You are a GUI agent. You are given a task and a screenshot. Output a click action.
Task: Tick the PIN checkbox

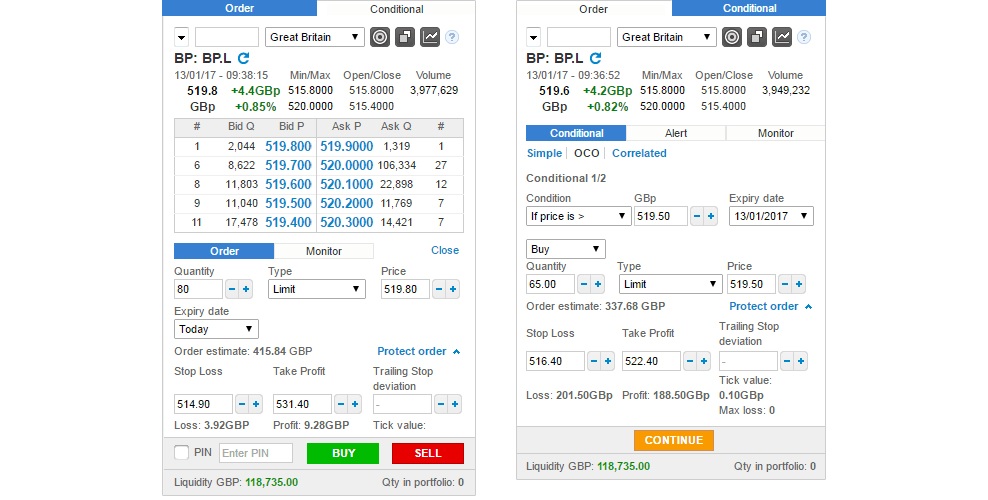pyautogui.click(x=181, y=452)
